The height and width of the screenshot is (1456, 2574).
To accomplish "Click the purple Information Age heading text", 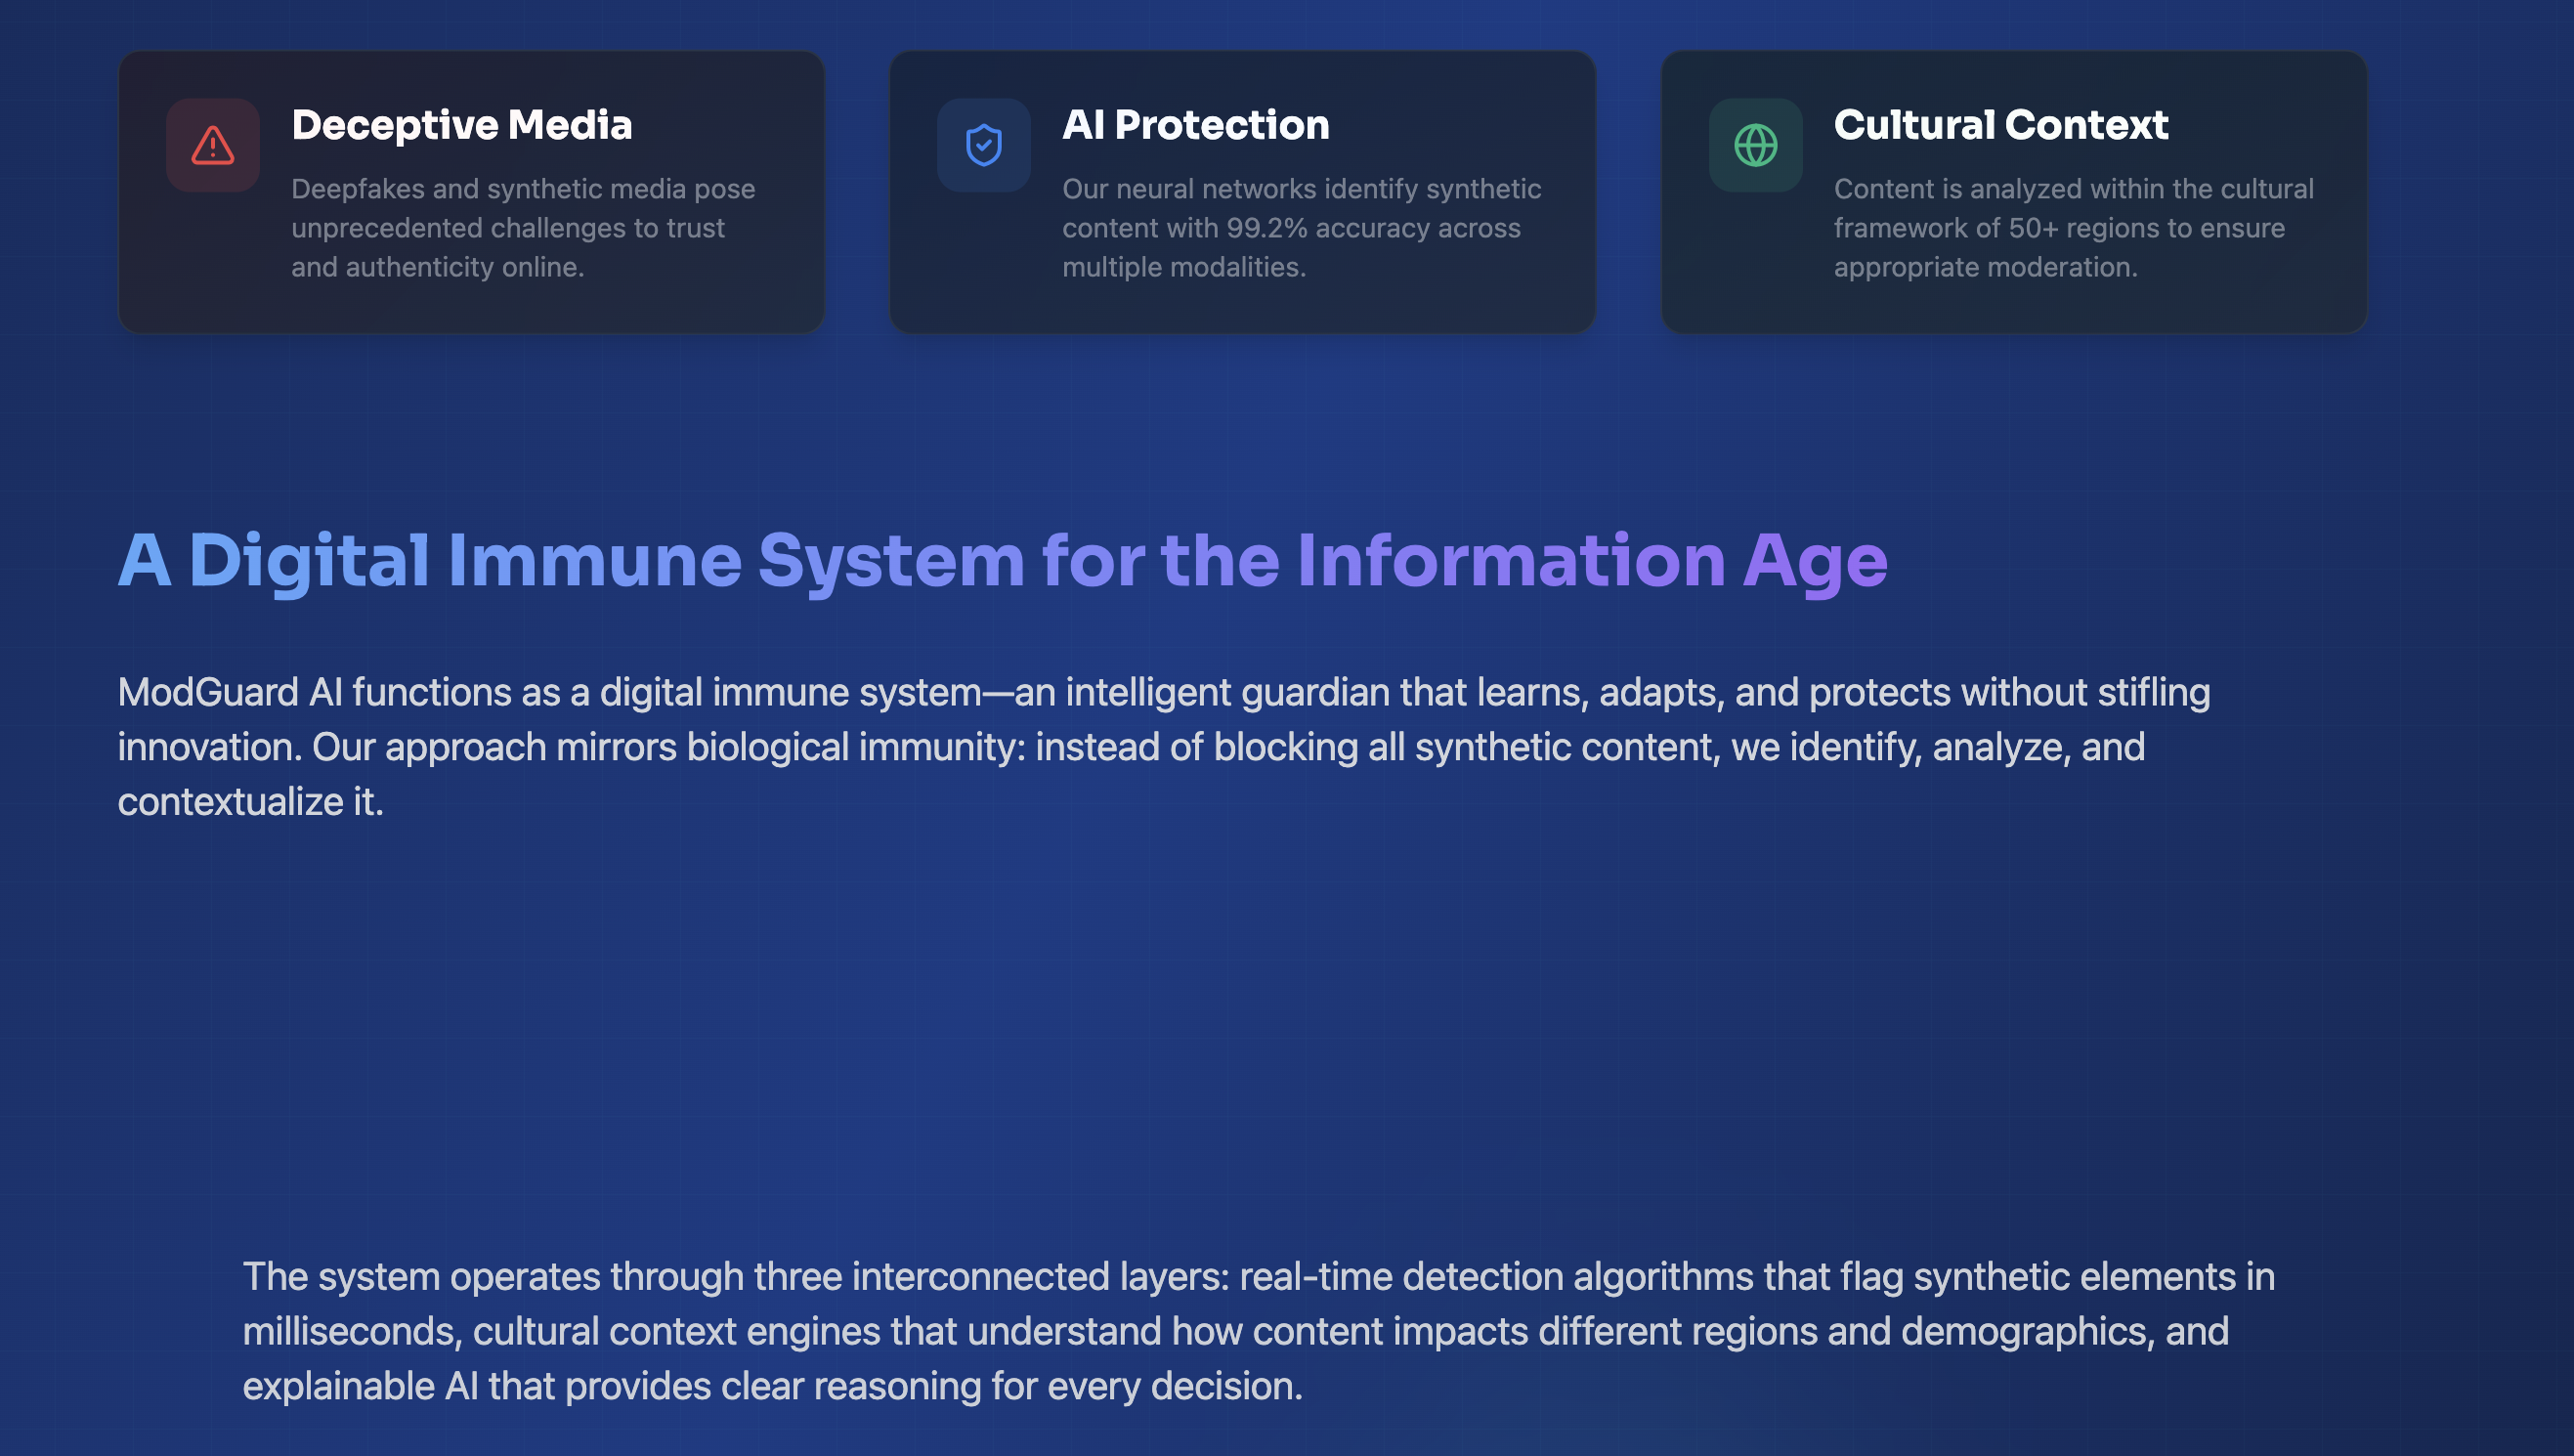I will tap(1590, 560).
